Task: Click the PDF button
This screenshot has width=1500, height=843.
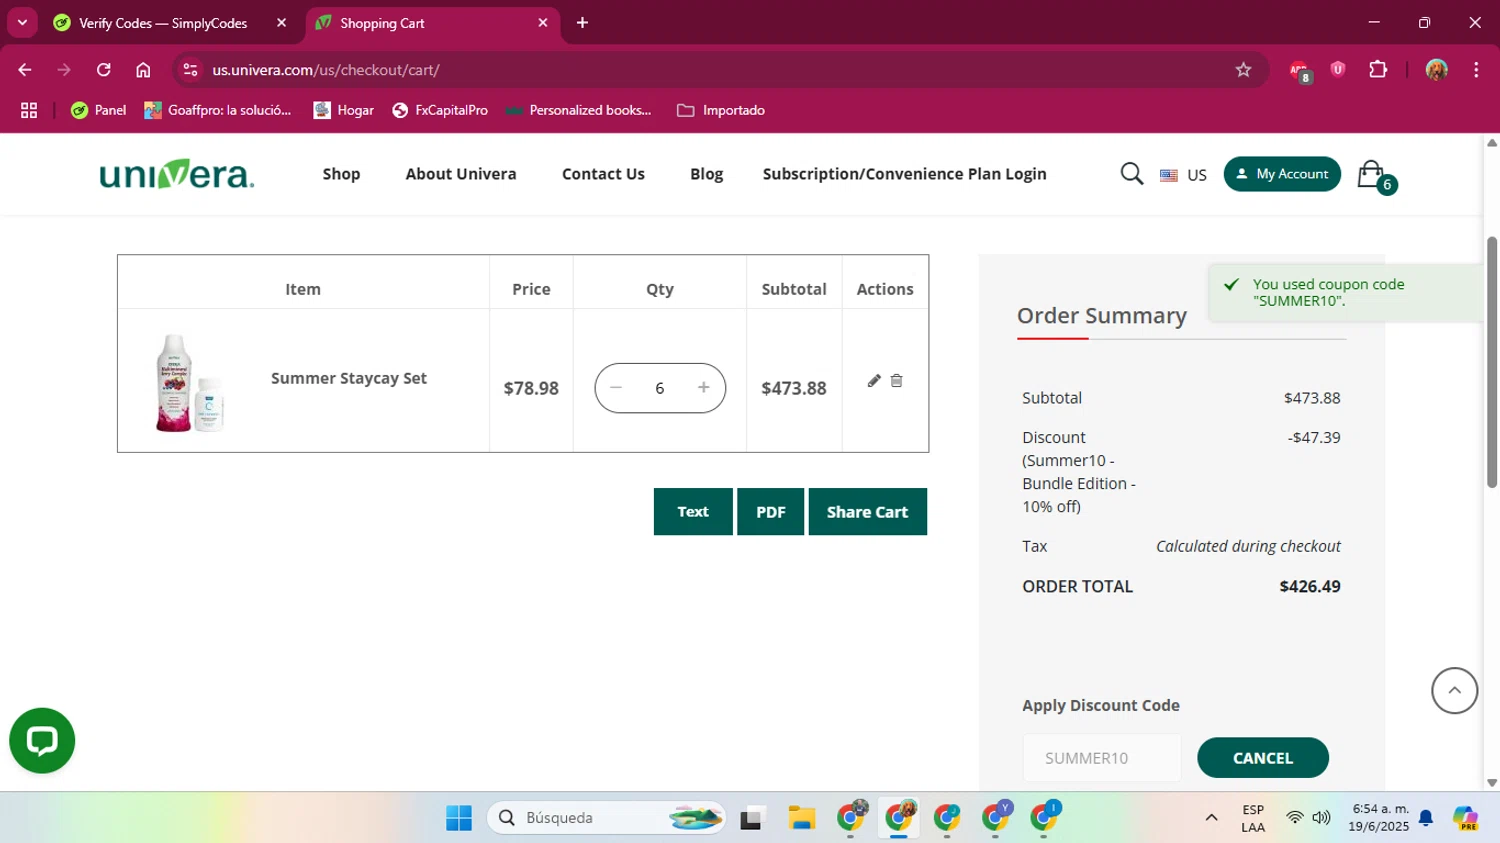Action: point(770,512)
